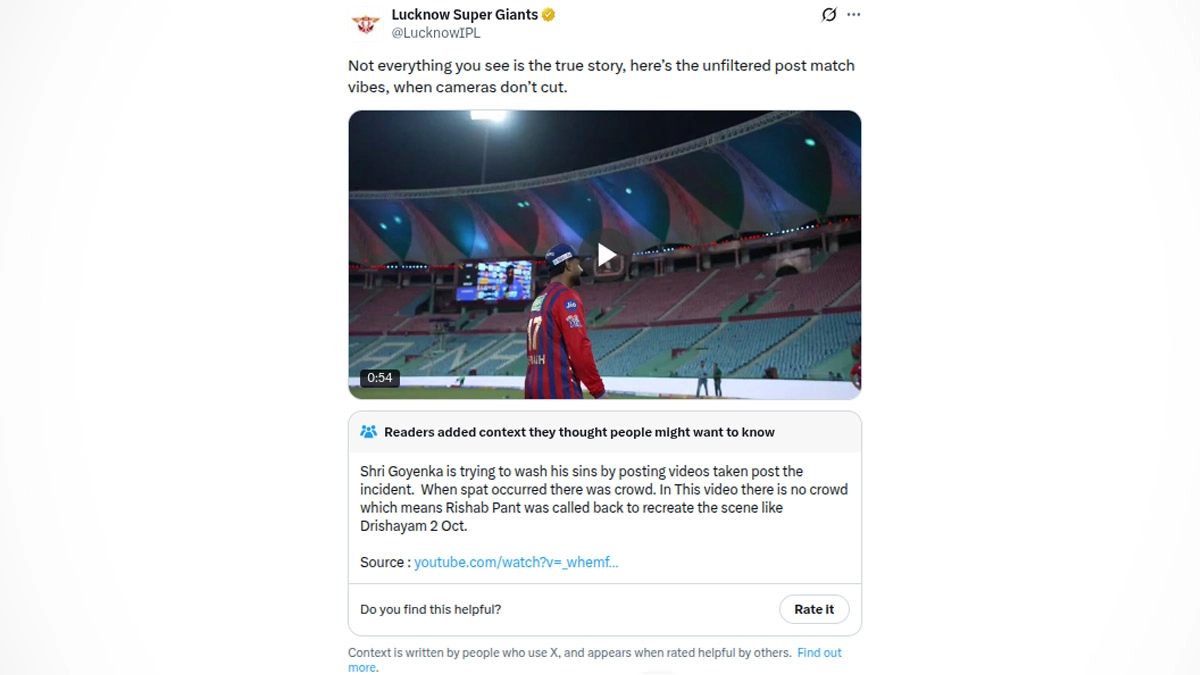Click the 0:54 video duration badge
Image resolution: width=1200 pixels, height=675 pixels.
[x=379, y=378]
